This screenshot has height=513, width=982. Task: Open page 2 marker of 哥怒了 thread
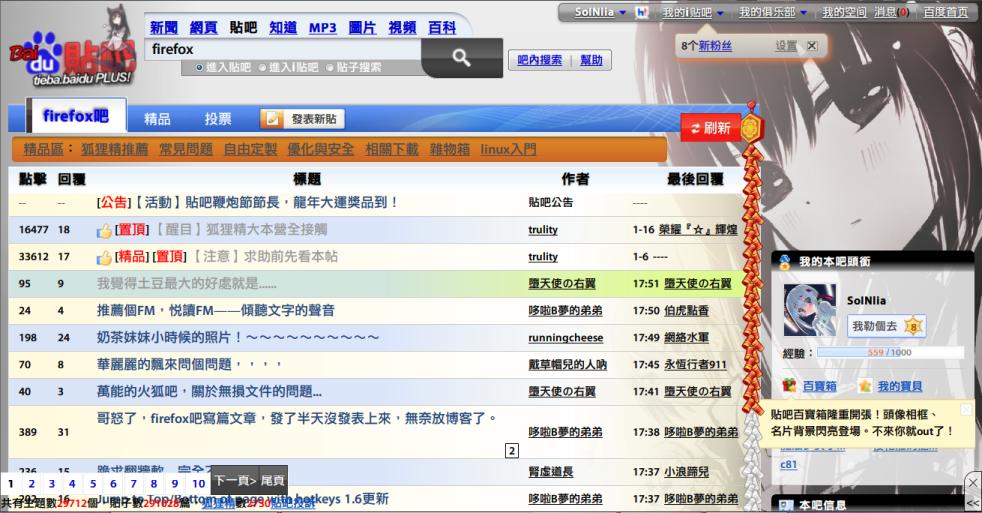coord(512,450)
